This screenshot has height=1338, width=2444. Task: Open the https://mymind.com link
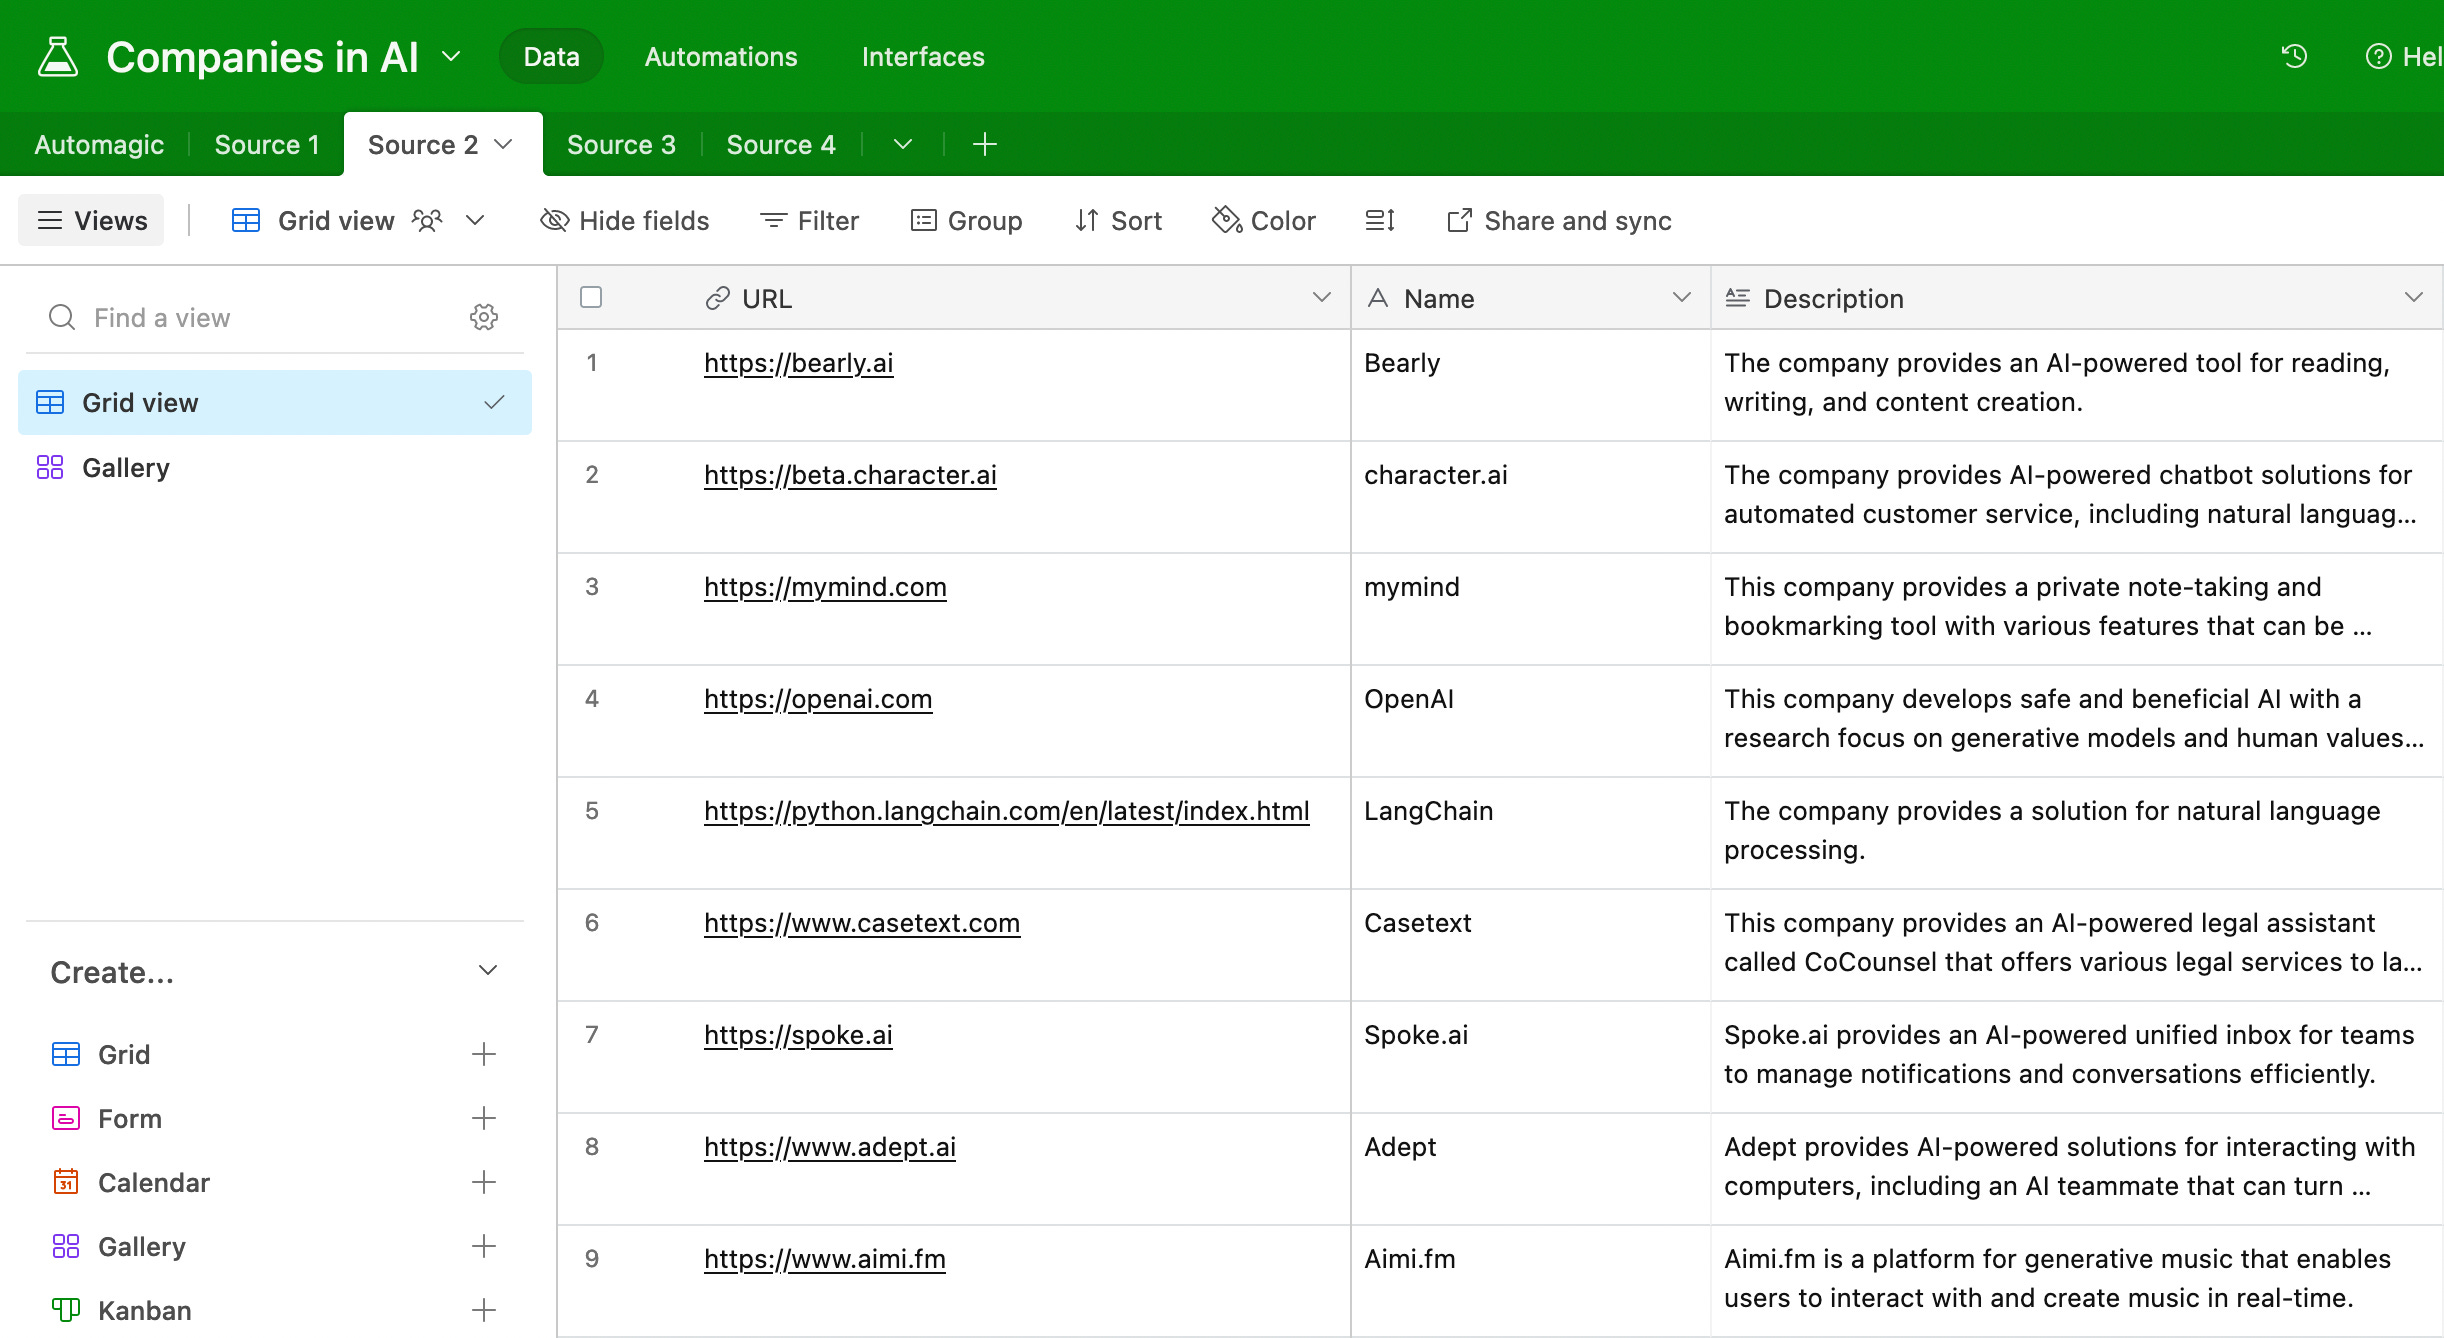coord(825,587)
